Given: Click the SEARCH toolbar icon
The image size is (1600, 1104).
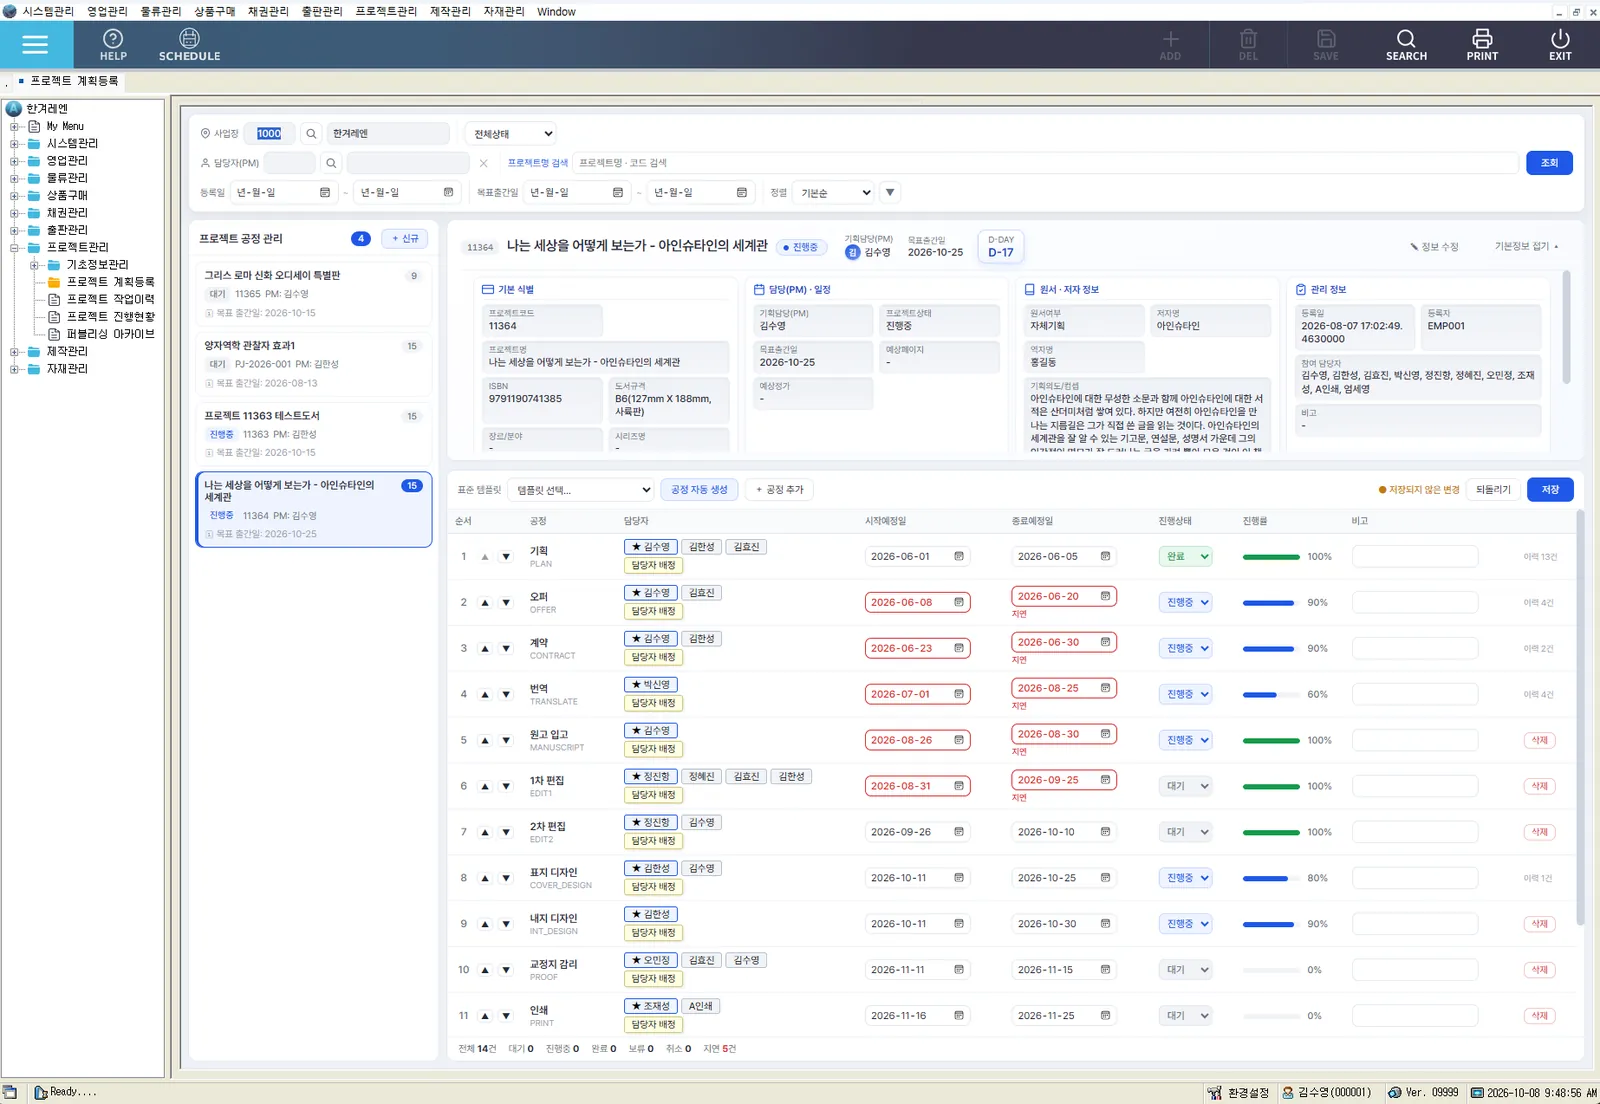Looking at the screenshot, I should click(x=1406, y=45).
